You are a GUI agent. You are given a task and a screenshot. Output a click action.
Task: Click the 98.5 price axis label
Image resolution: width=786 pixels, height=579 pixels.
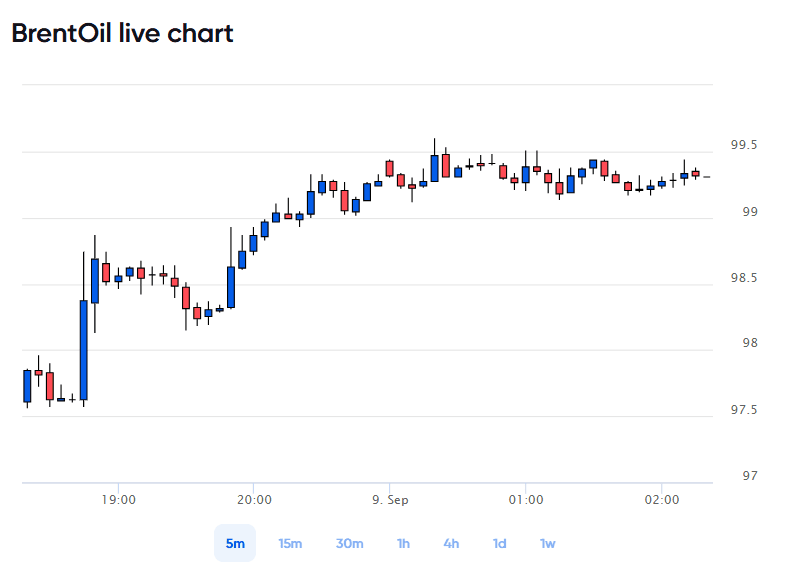tap(744, 278)
